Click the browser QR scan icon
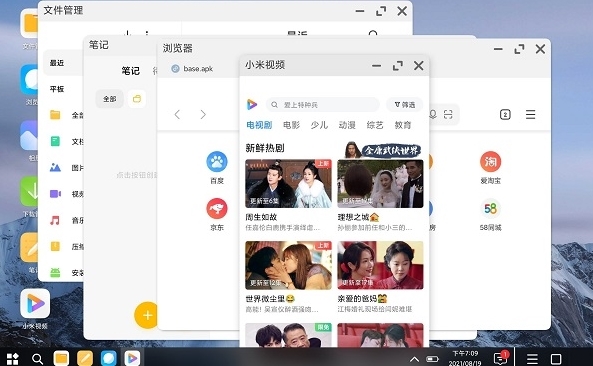593x366 pixels. click(448, 114)
